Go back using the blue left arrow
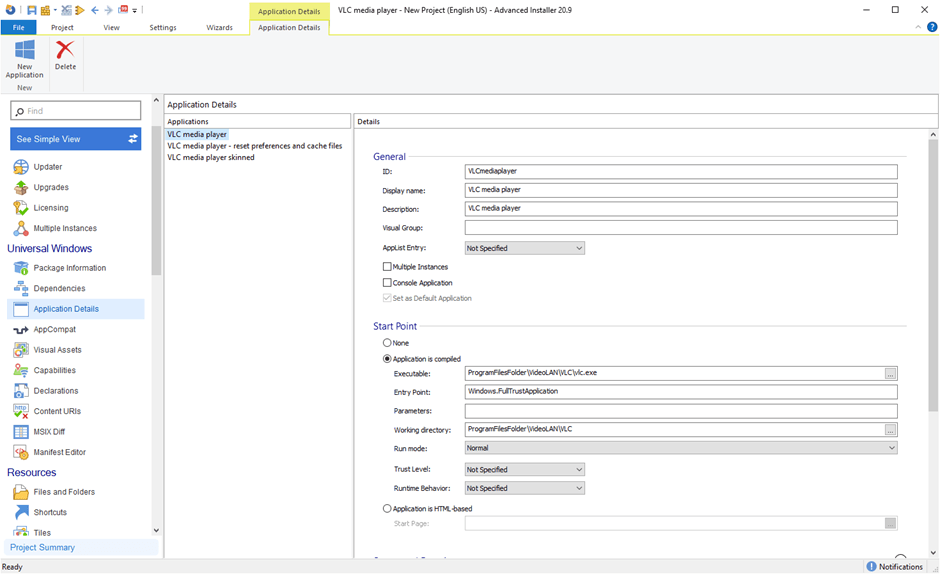 95,10
